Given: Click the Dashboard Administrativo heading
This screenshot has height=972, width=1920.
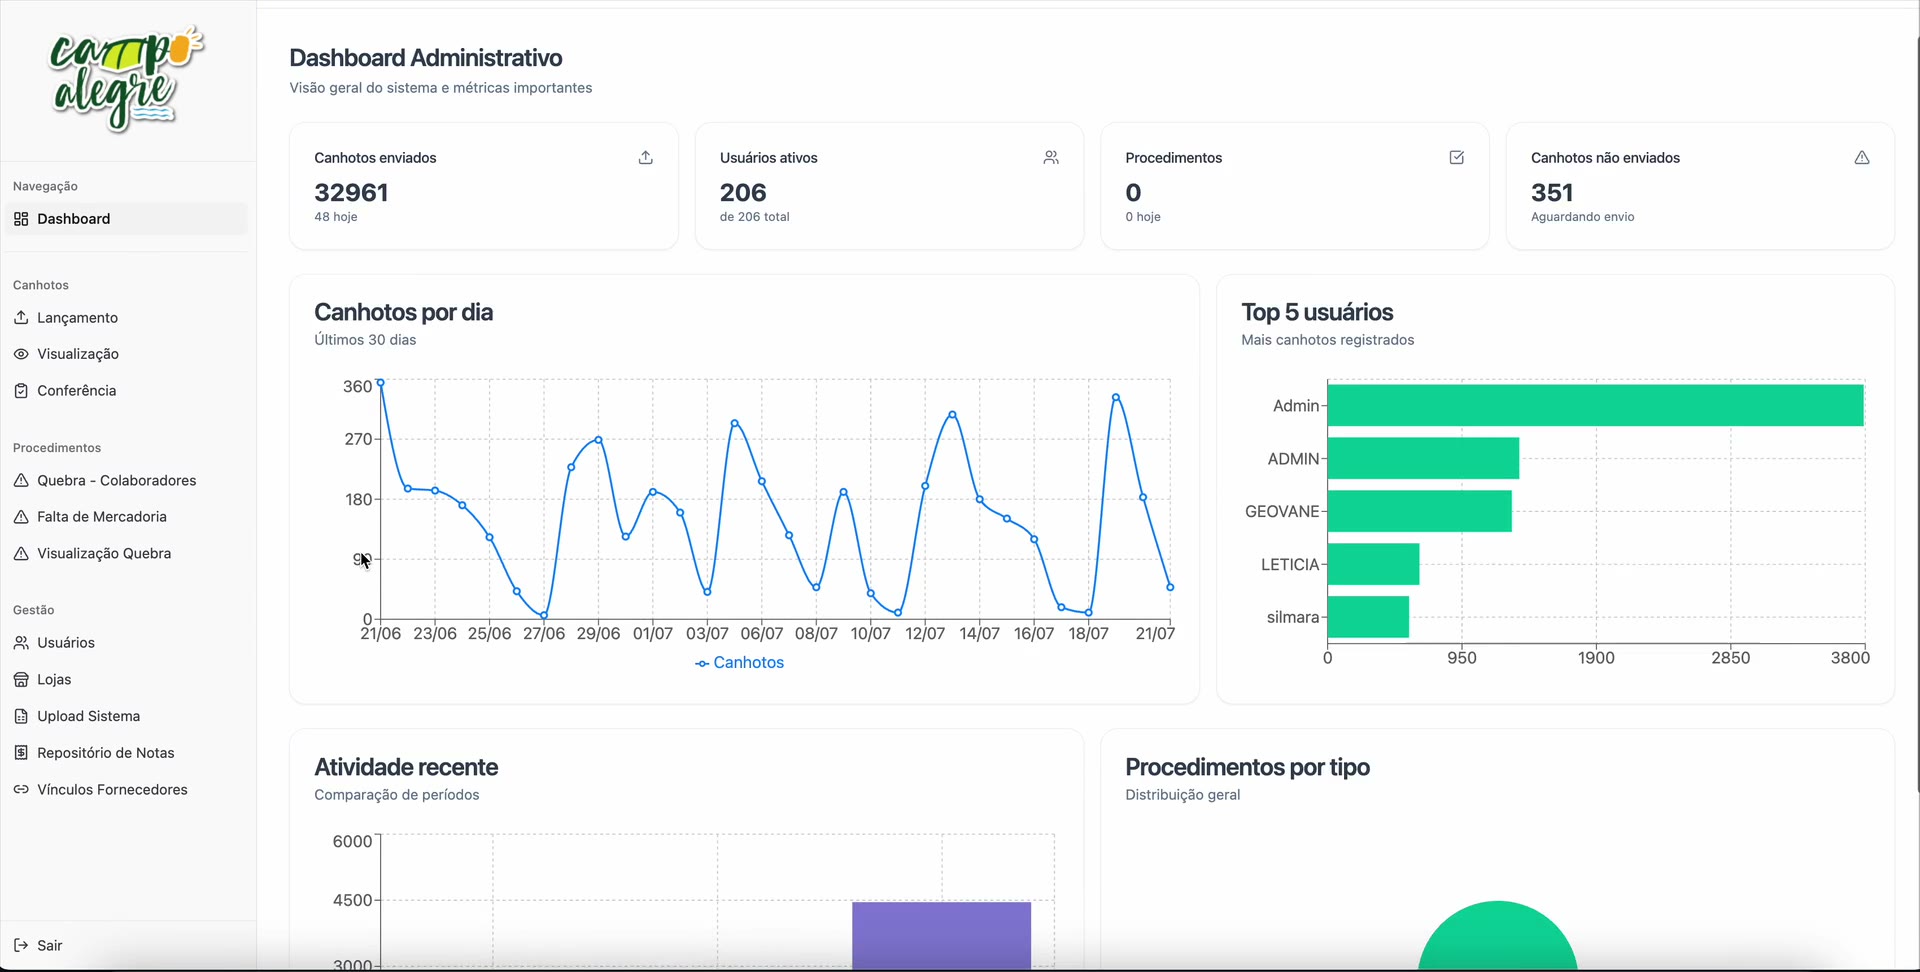Looking at the screenshot, I should point(426,58).
